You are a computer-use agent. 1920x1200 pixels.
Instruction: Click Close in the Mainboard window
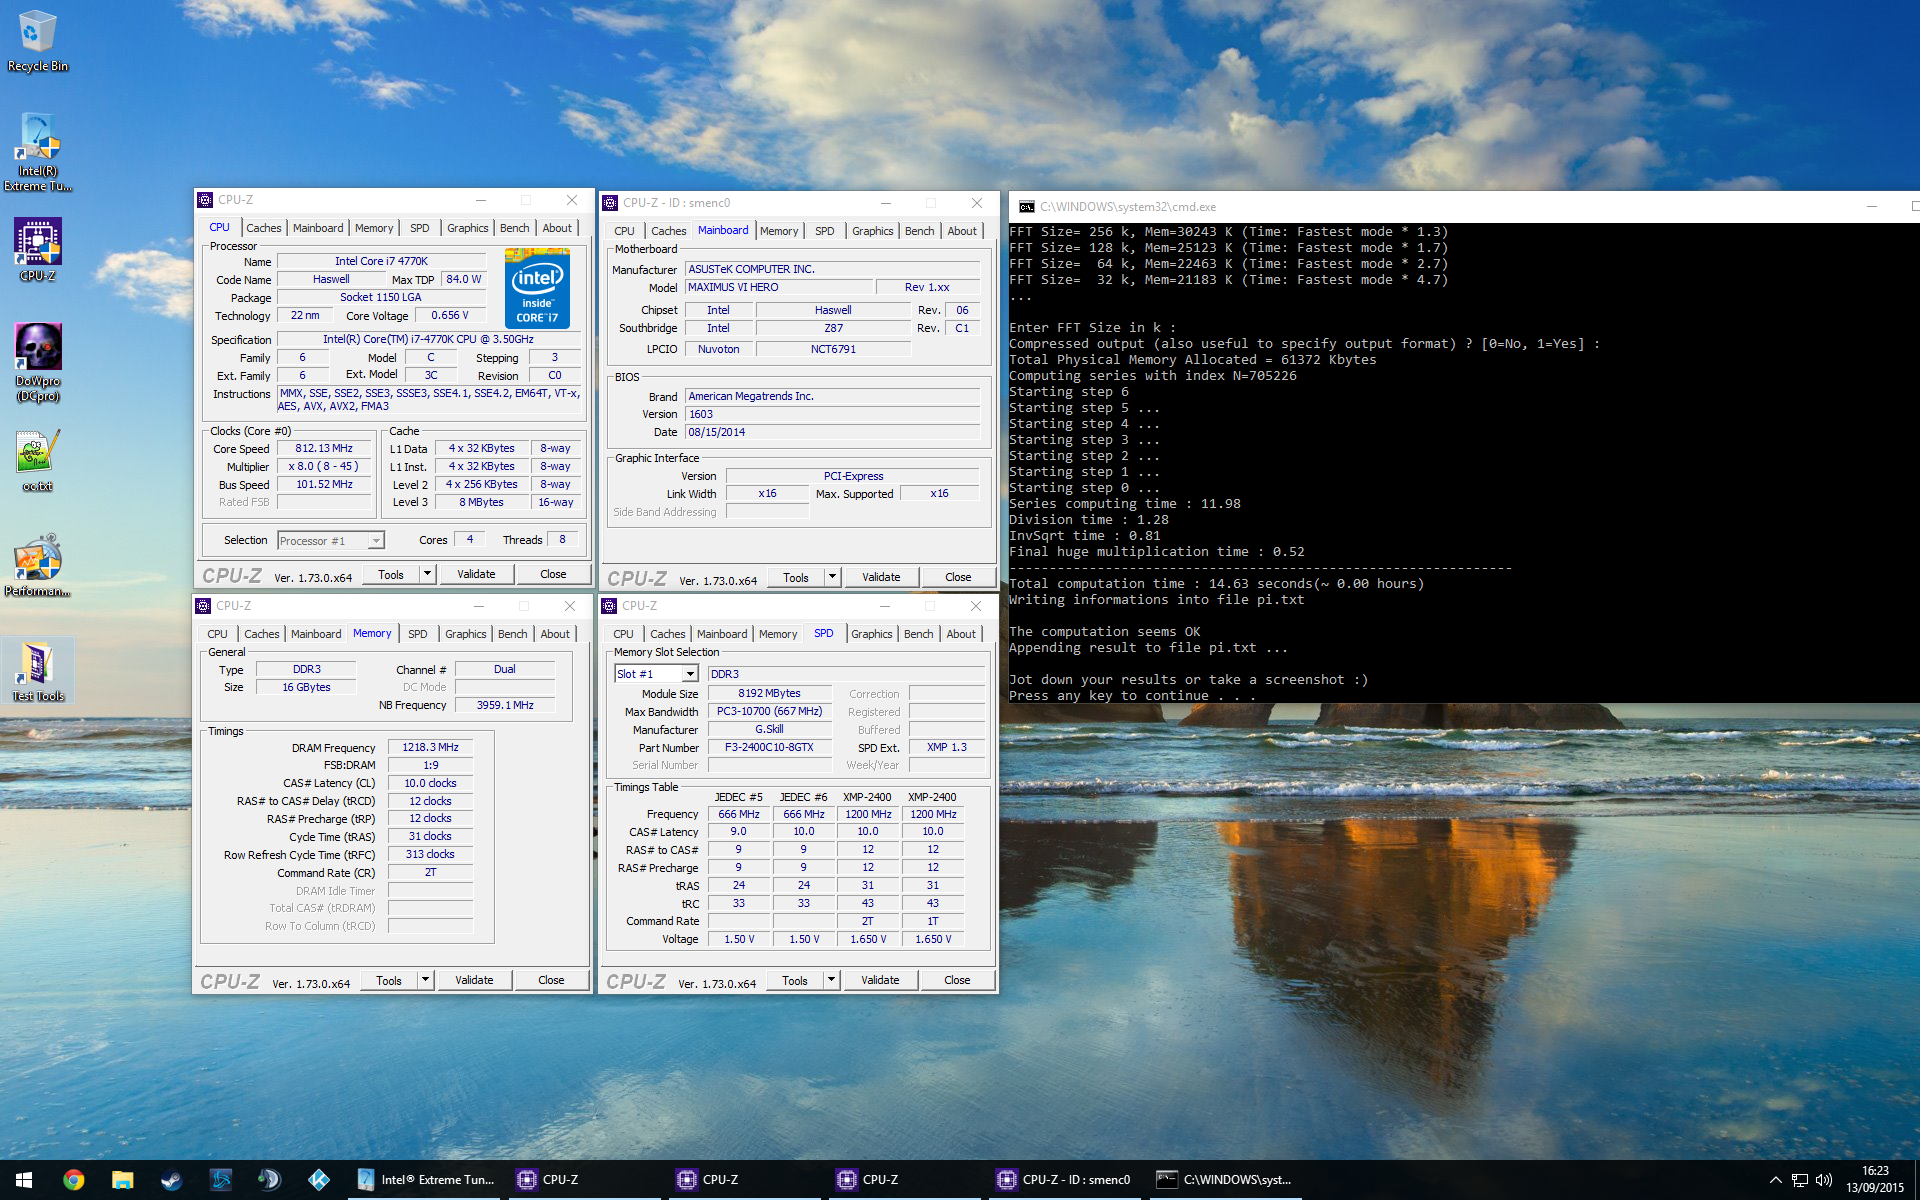pyautogui.click(x=958, y=577)
